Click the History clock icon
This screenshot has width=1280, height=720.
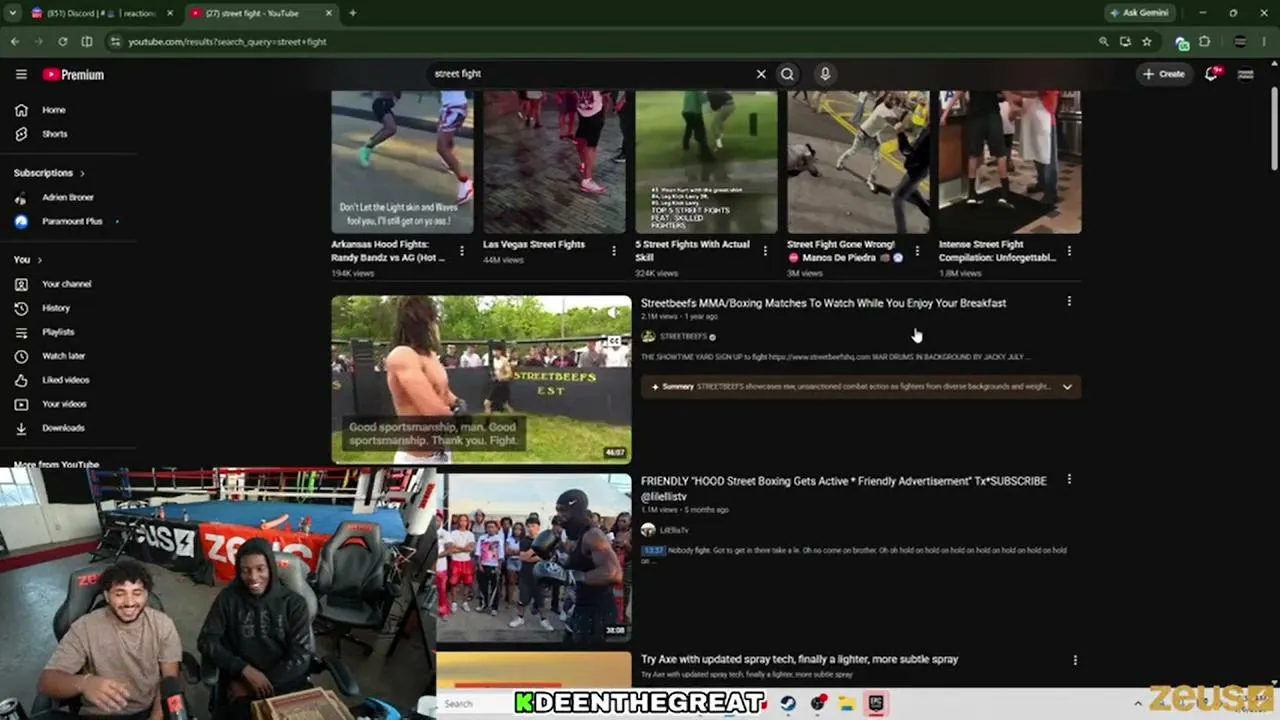[21, 308]
